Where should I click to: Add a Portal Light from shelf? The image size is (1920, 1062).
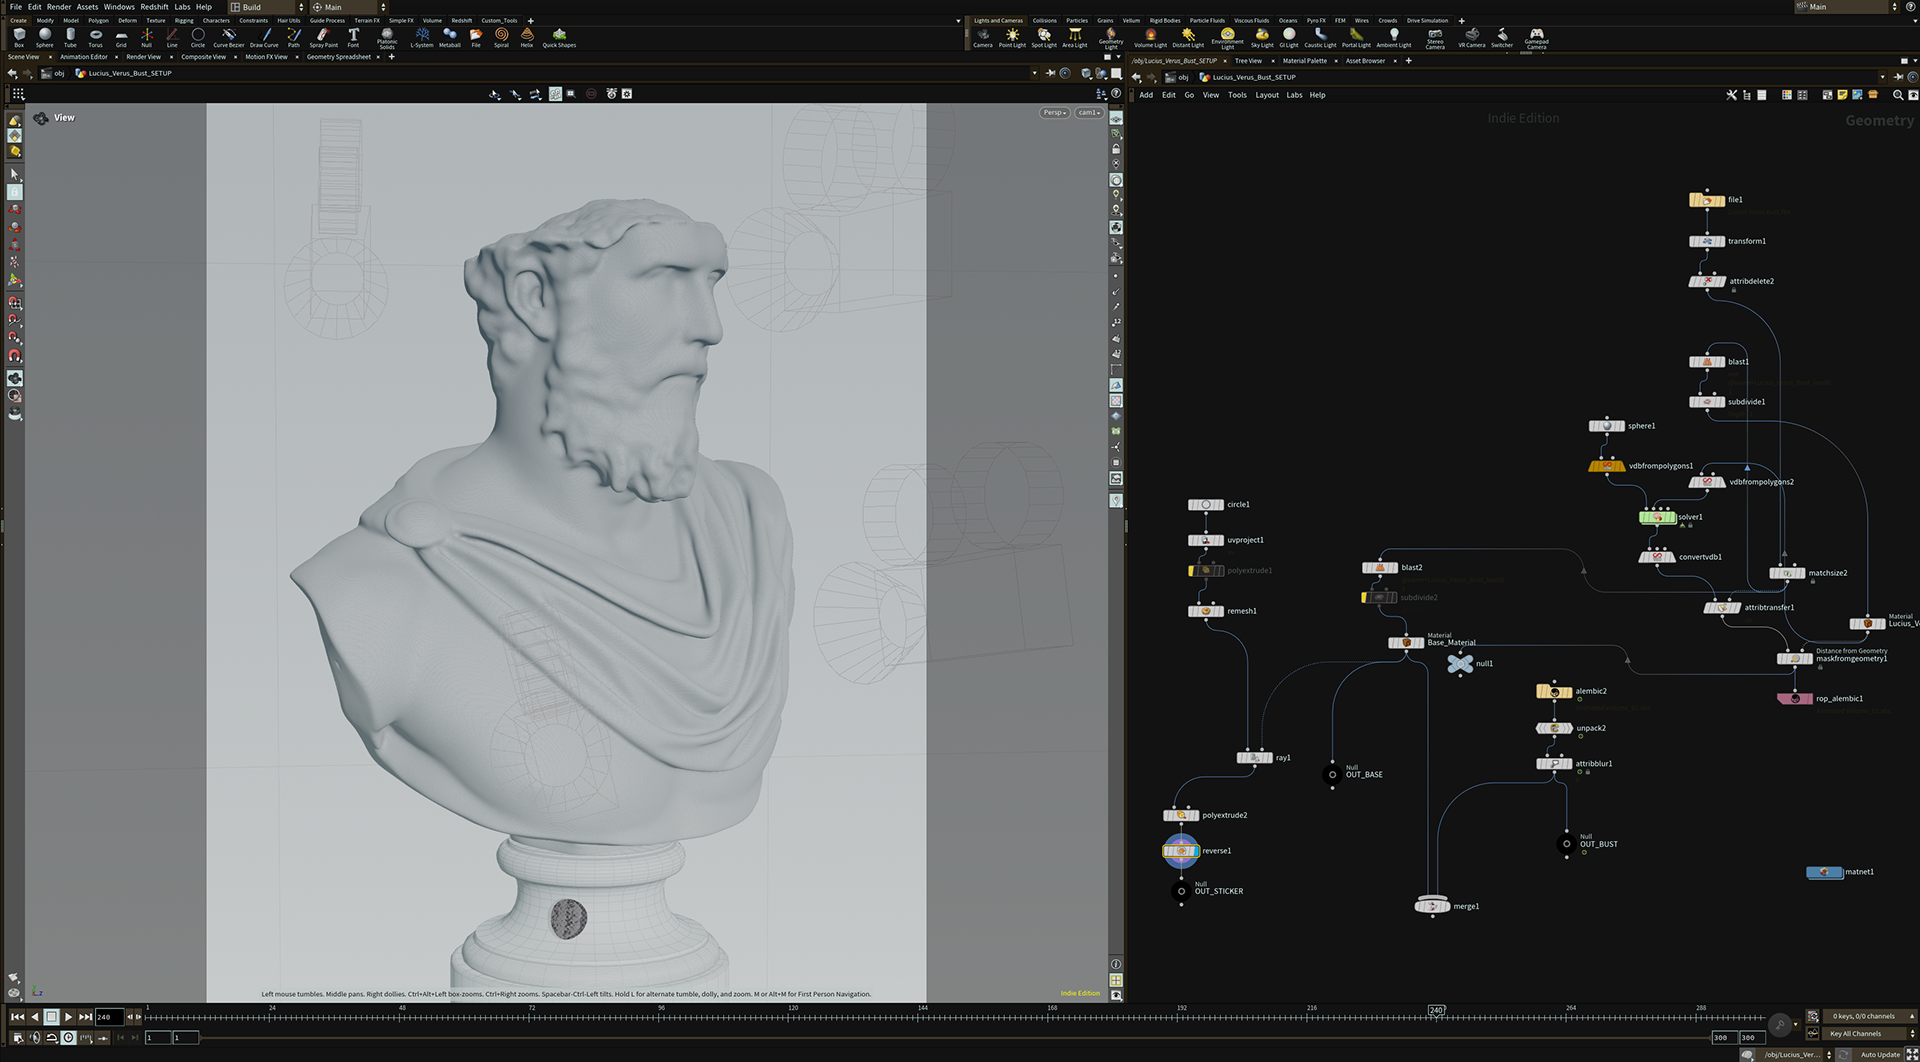pyautogui.click(x=1356, y=38)
